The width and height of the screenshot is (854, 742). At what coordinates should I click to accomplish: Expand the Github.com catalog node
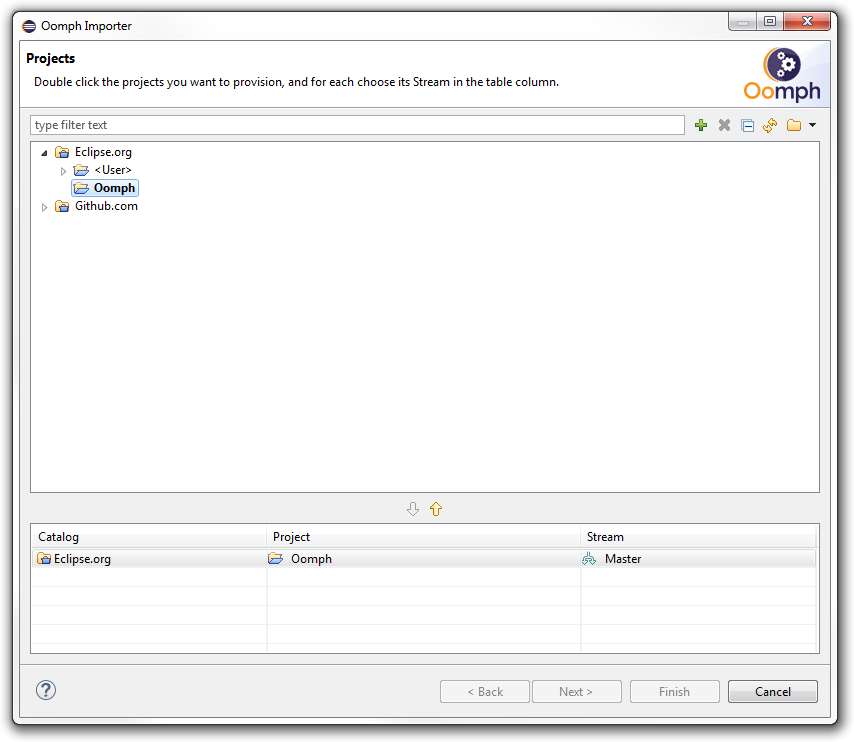[44, 207]
